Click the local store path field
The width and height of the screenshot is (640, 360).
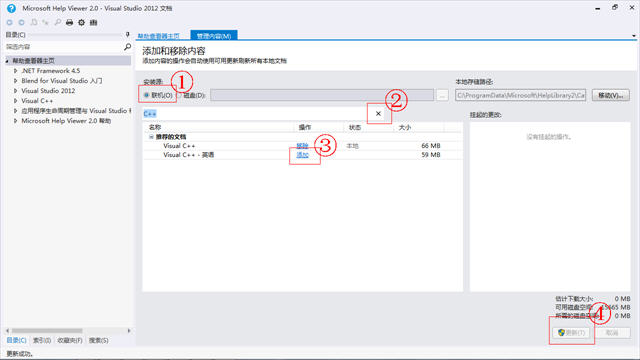pos(520,95)
